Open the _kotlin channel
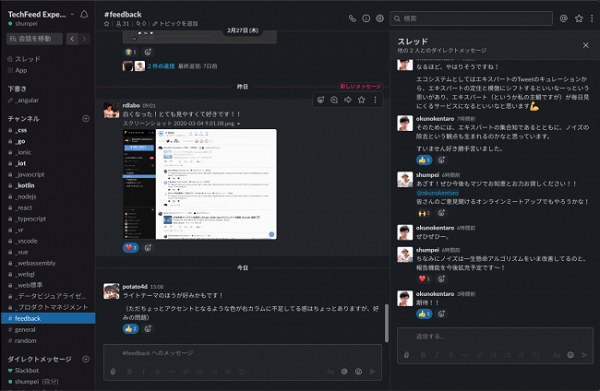The width and height of the screenshot is (600, 391). [x=25, y=185]
